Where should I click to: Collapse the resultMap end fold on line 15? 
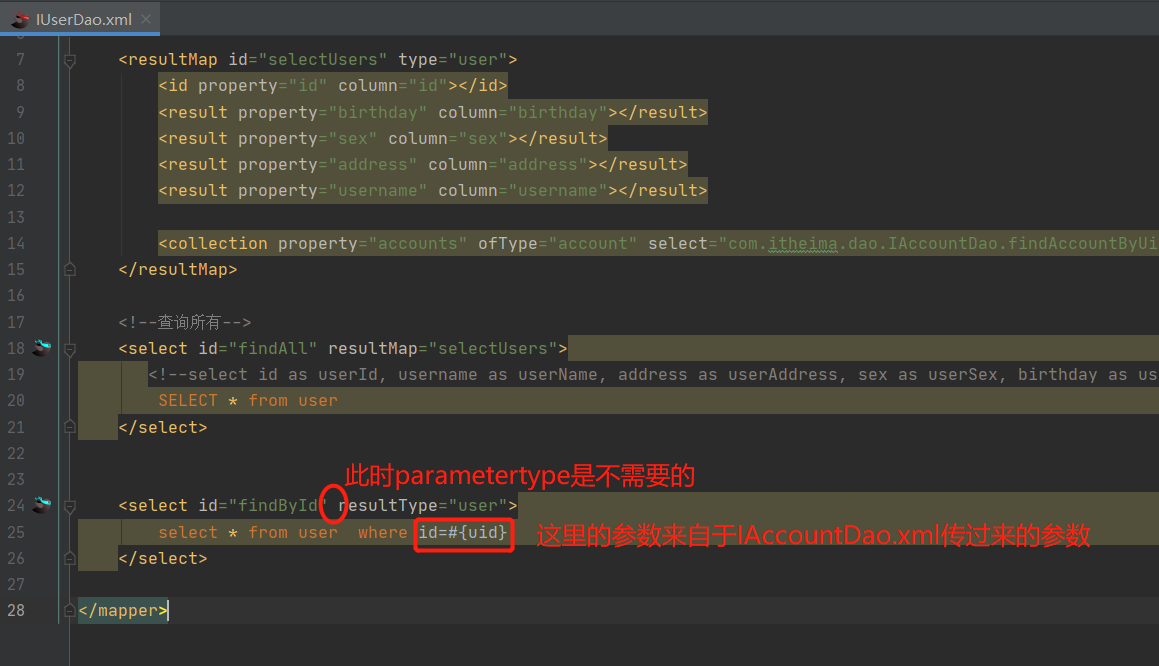pyautogui.click(x=69, y=270)
